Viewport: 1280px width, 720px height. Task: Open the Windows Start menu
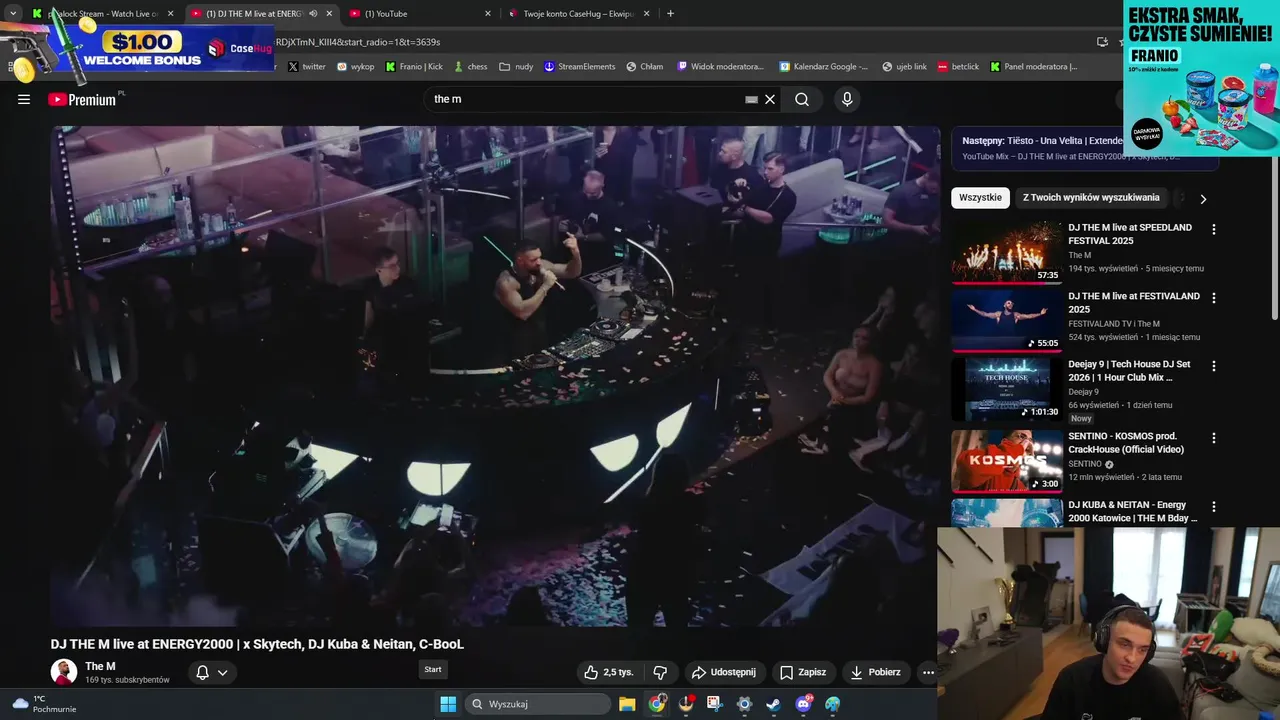pos(448,704)
